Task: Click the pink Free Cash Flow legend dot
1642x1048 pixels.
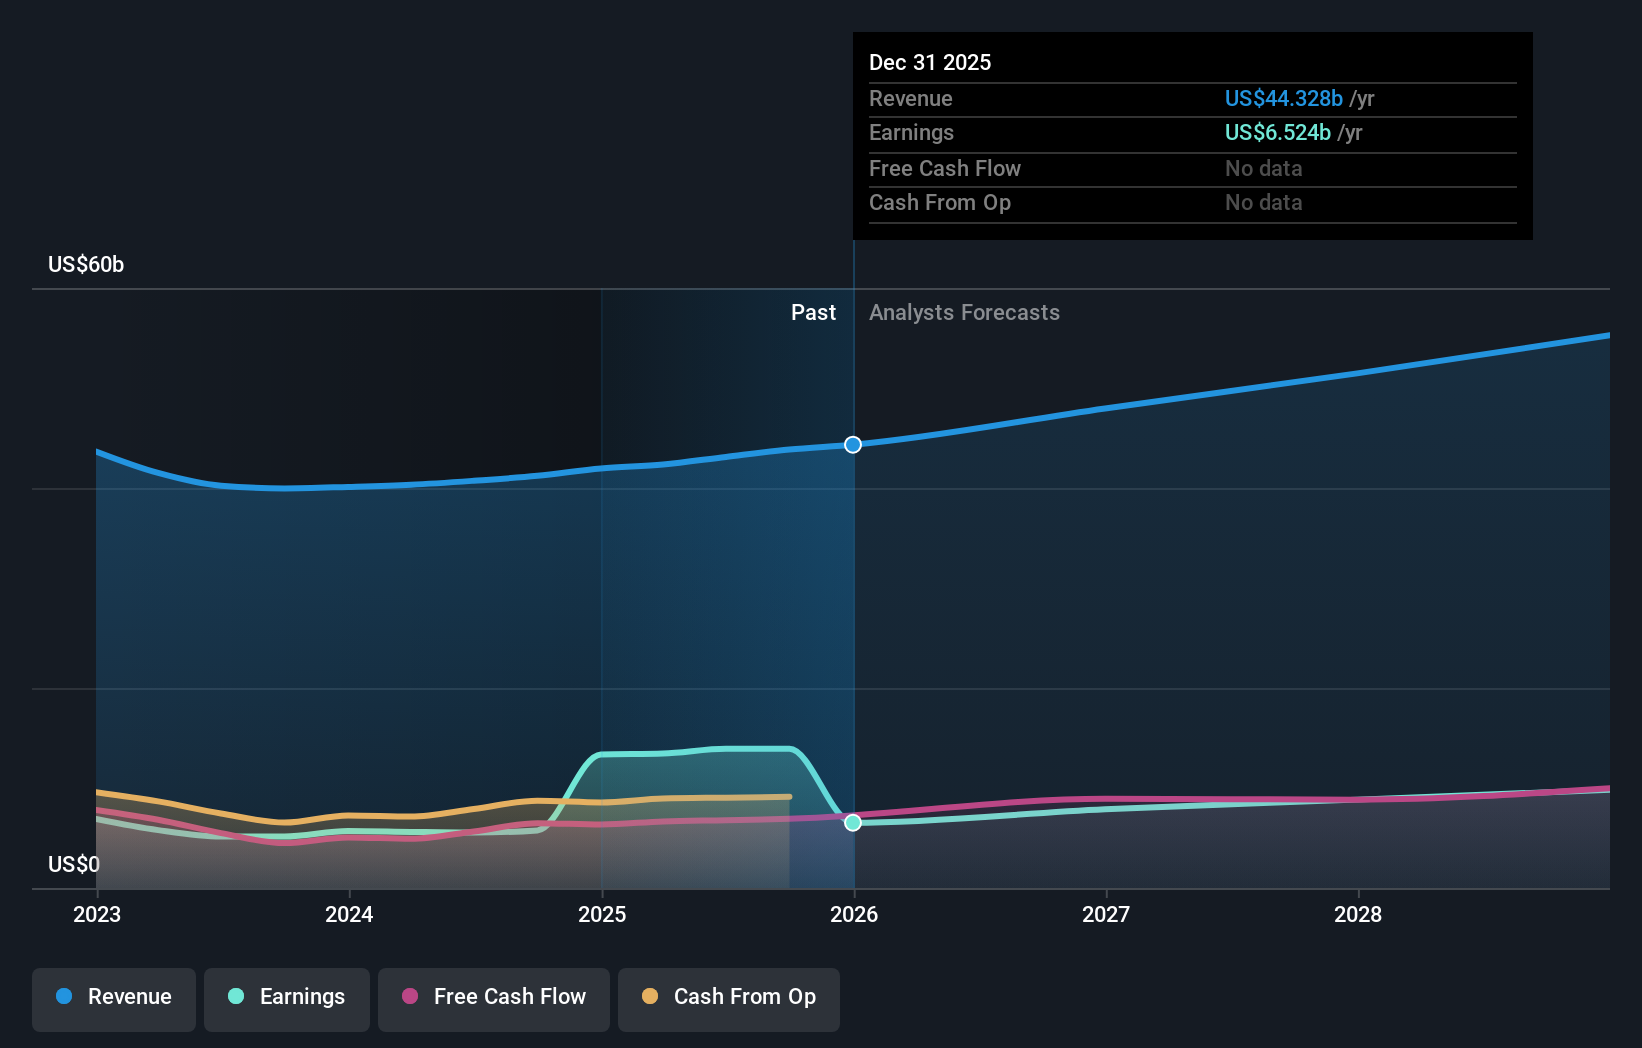Action: (412, 997)
